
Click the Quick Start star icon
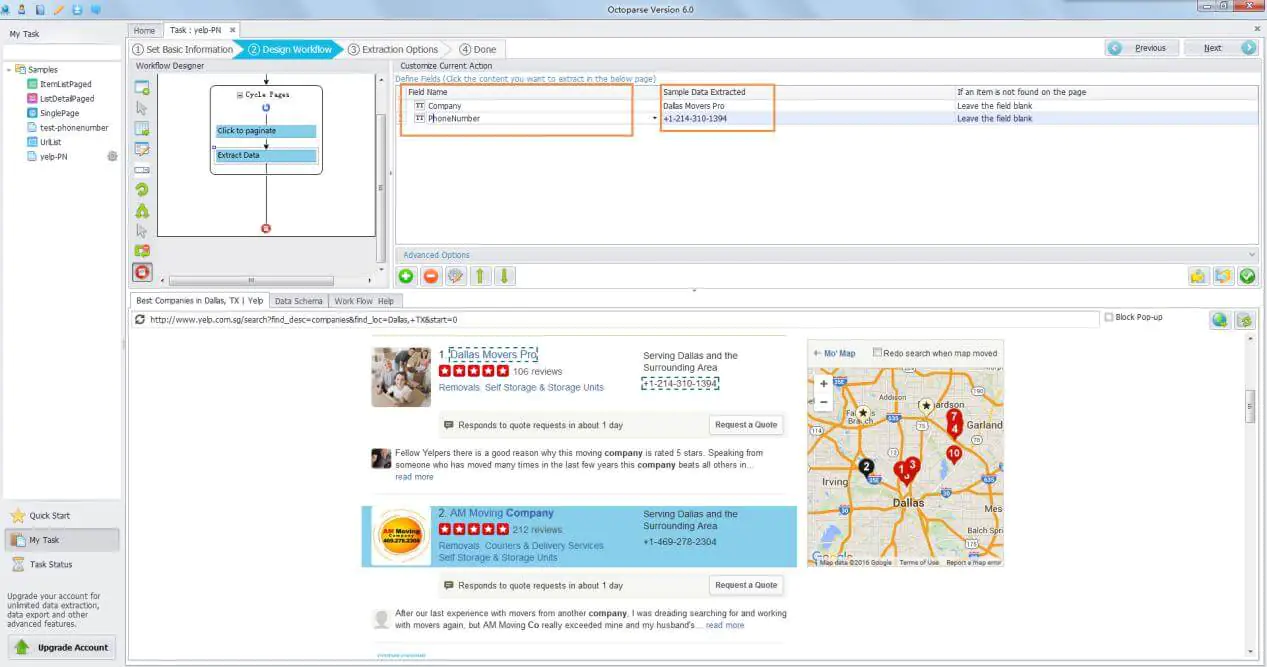[17, 516]
